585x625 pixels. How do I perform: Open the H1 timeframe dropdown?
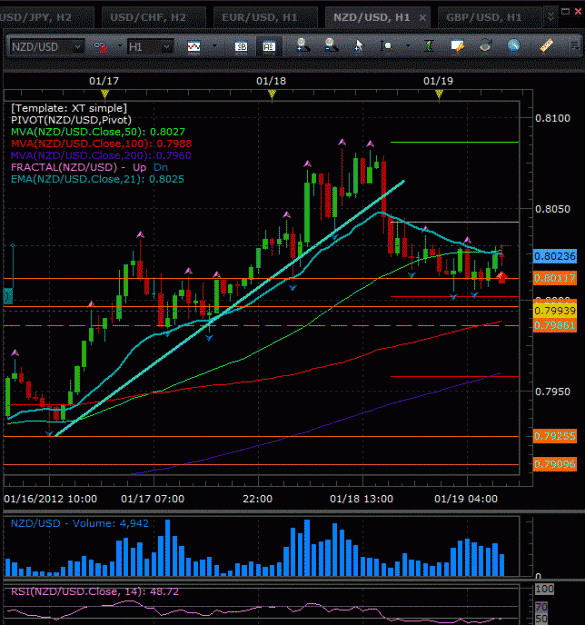click(150, 47)
